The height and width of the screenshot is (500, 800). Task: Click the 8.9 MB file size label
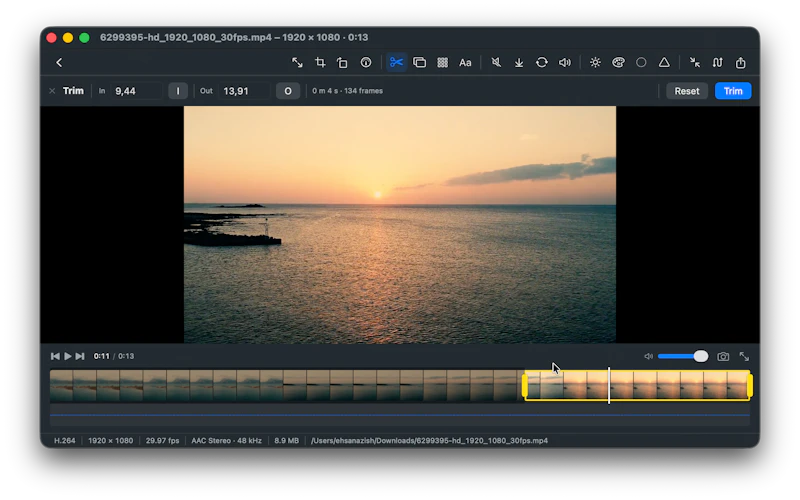(x=286, y=440)
